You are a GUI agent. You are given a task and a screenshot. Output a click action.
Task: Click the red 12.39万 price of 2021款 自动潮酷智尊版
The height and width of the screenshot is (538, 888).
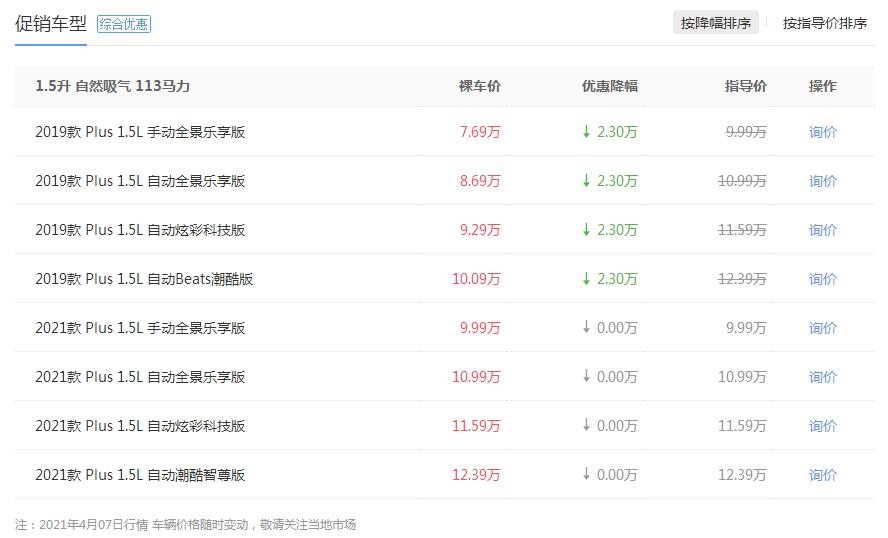click(x=476, y=475)
